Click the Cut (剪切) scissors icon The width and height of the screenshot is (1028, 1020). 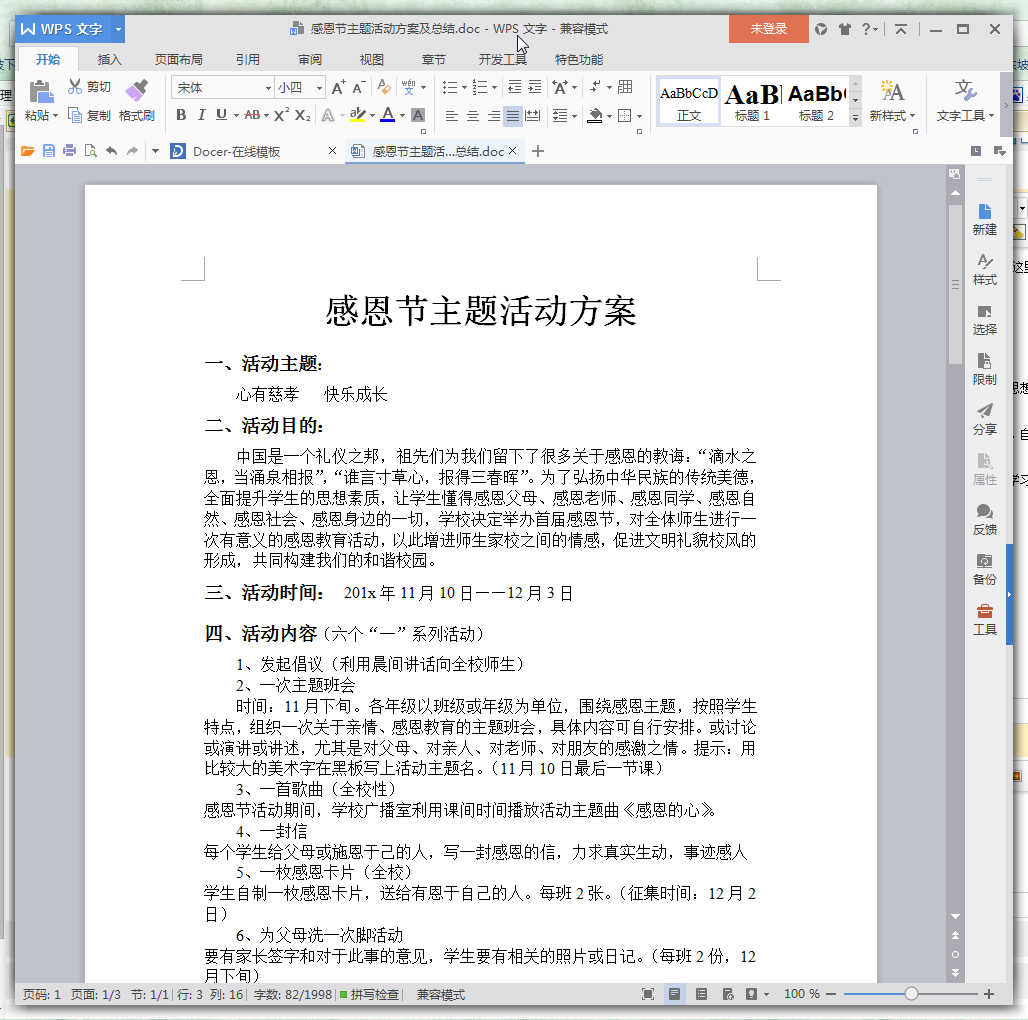tap(75, 87)
